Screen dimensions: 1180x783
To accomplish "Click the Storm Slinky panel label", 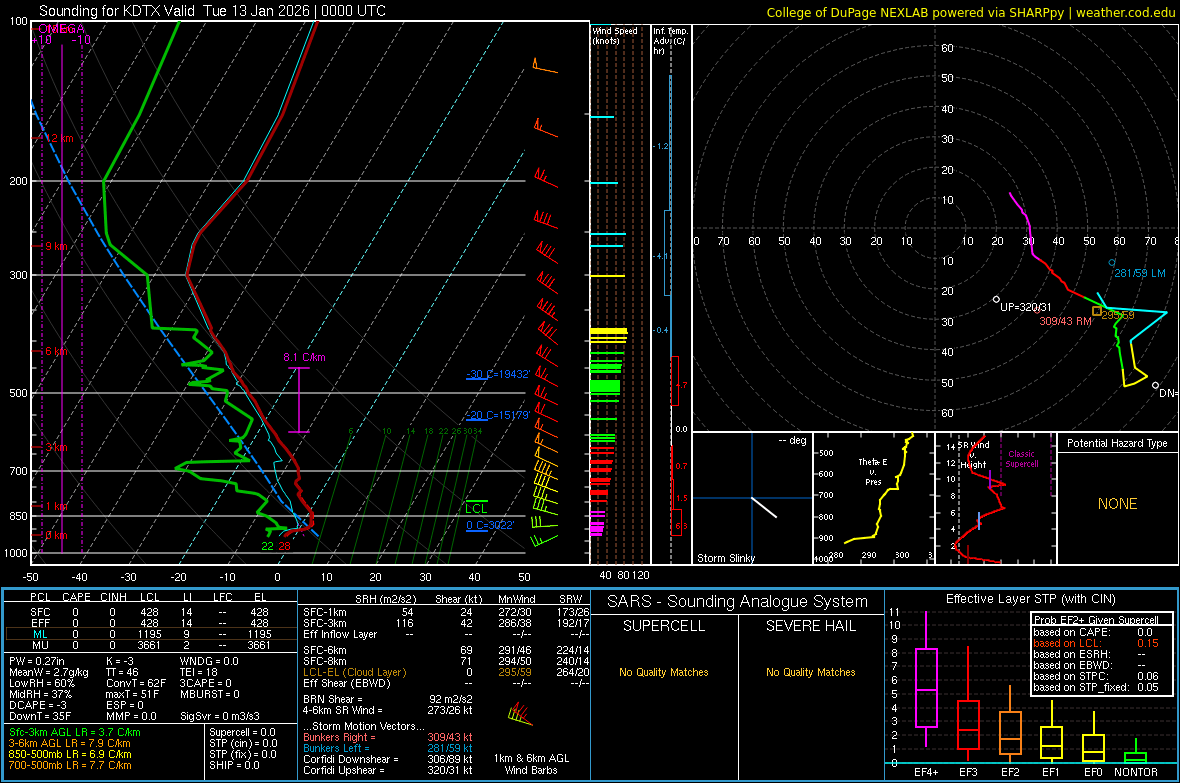I will pos(725,558).
